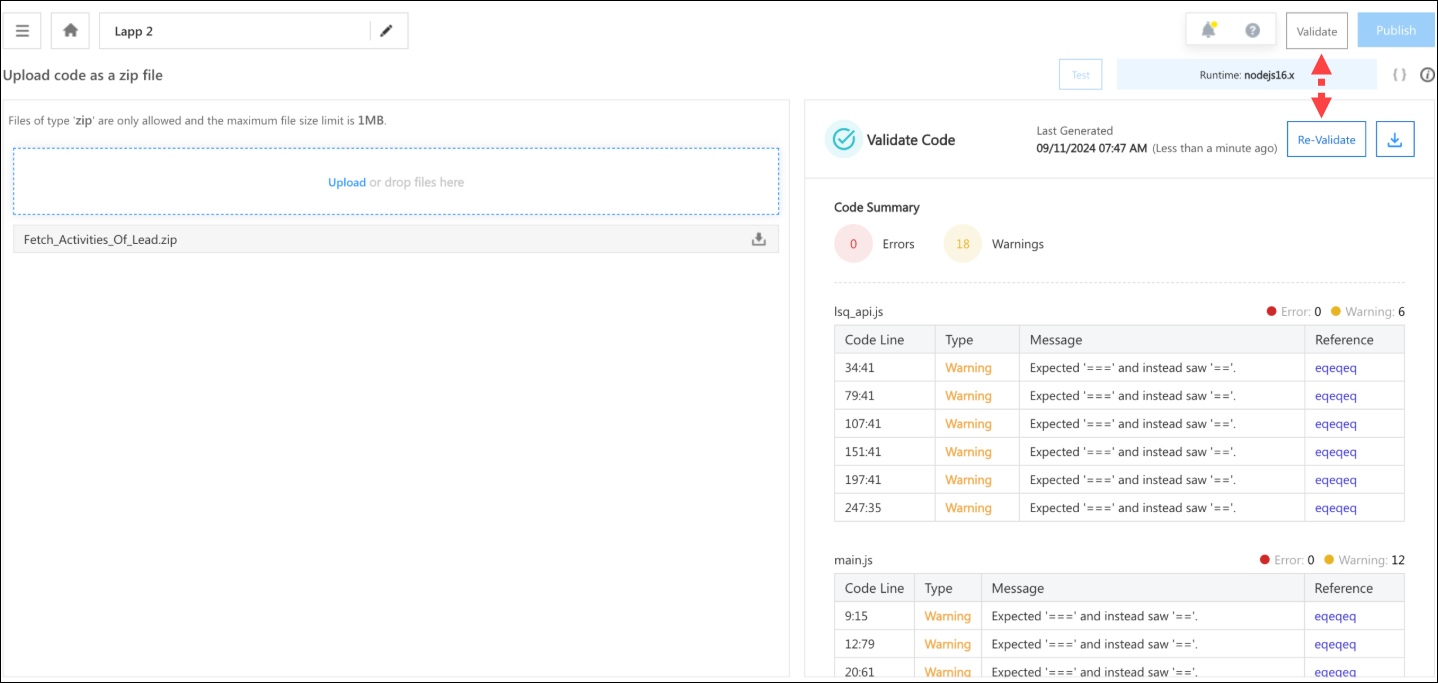The width and height of the screenshot is (1438, 683).
Task: Open eqeqeq reference for line 107:41
Action: [1336, 424]
